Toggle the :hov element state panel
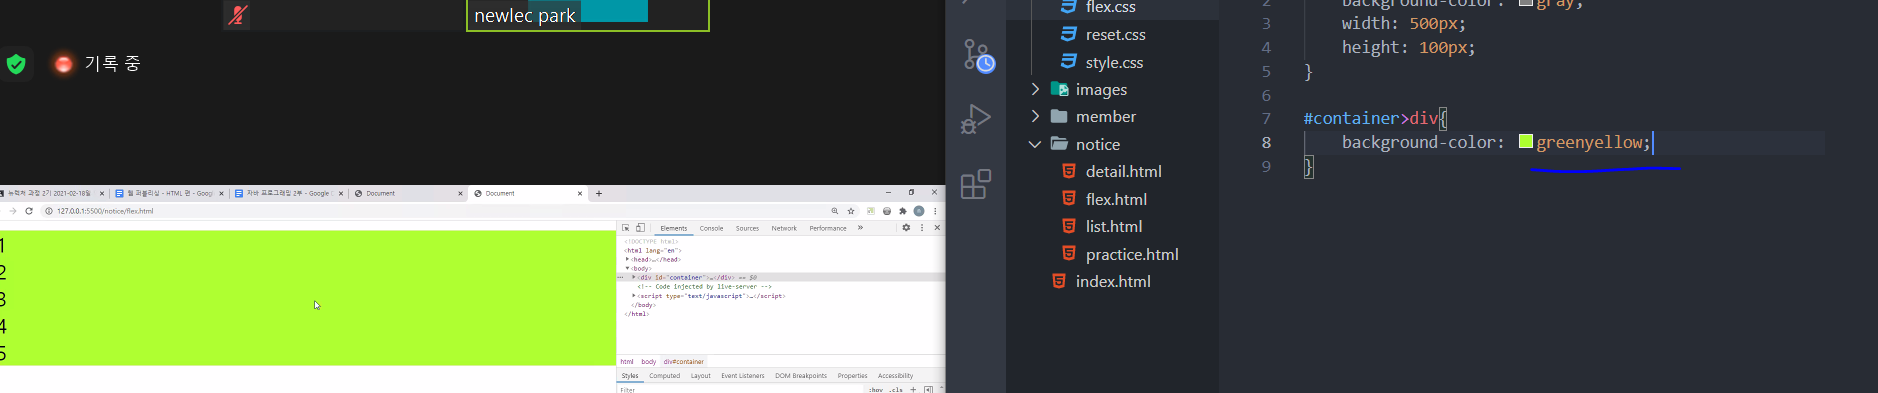The image size is (1878, 393). pos(876,389)
